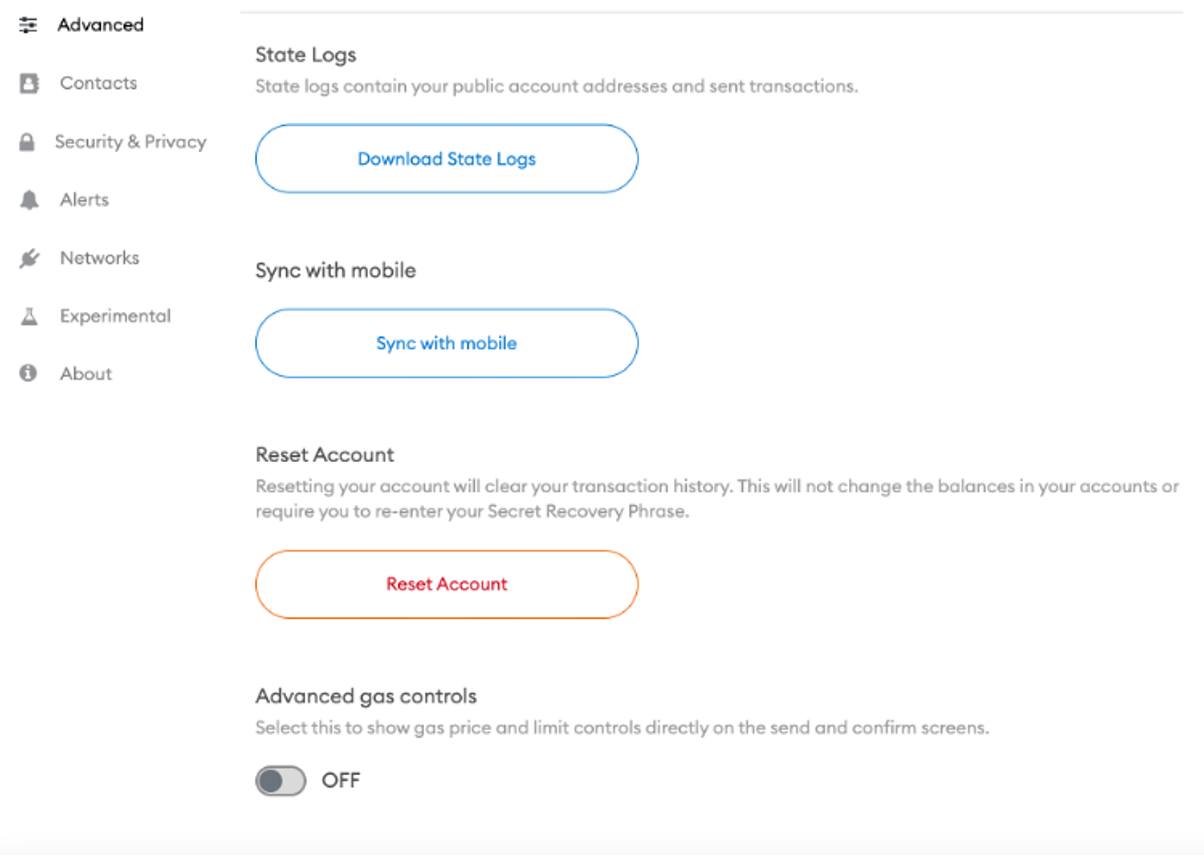
Task: Click the OFF label beside the gas toggle
Action: 340,781
